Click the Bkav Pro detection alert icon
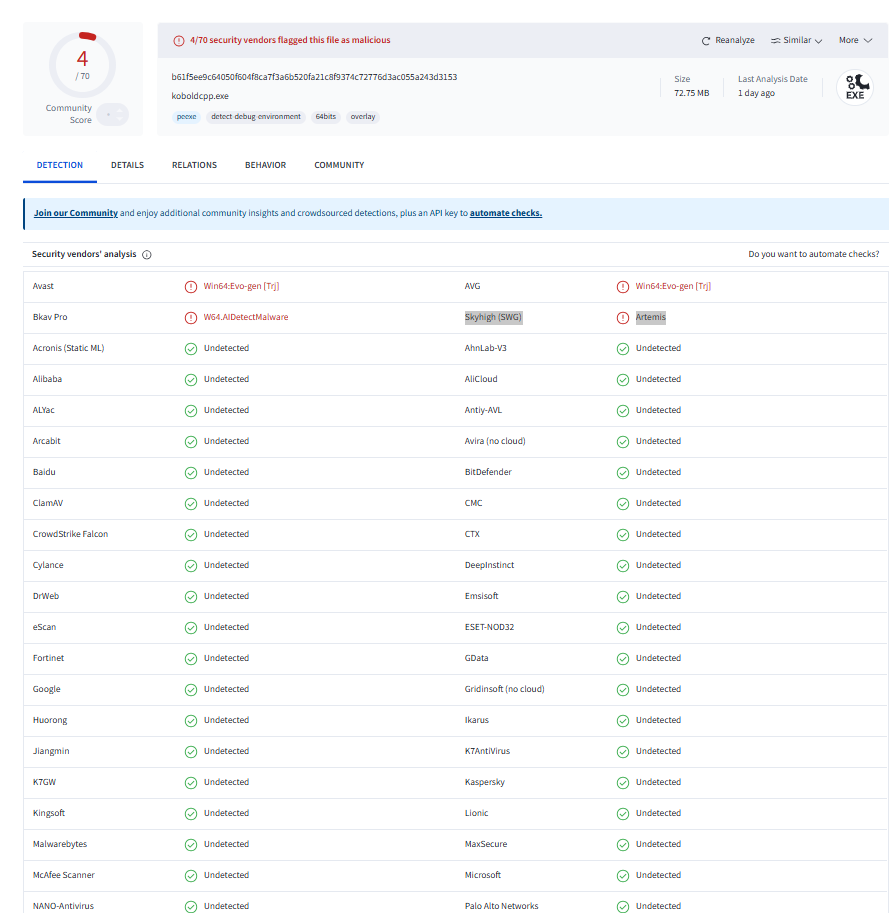Image resolution: width=896 pixels, height=913 pixels. pos(191,318)
